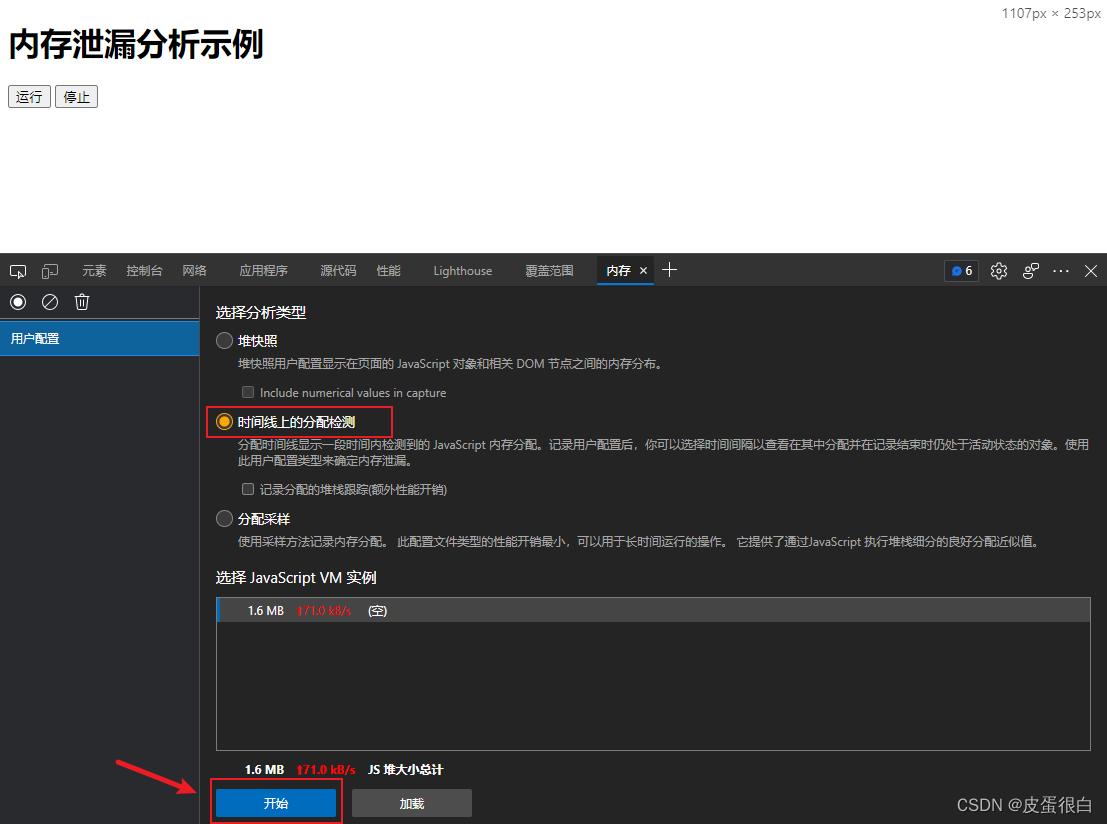
Task: Click the 选择 JavaScript VM 实例 heading
Action: [296, 578]
